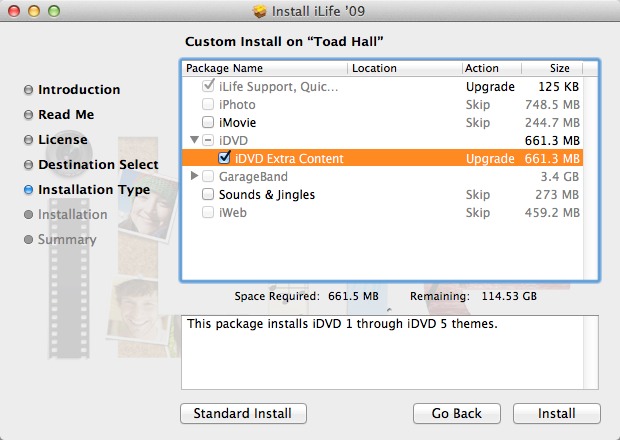Collapse the iDVD disclosure triangle
620x440 pixels.
coord(194,141)
